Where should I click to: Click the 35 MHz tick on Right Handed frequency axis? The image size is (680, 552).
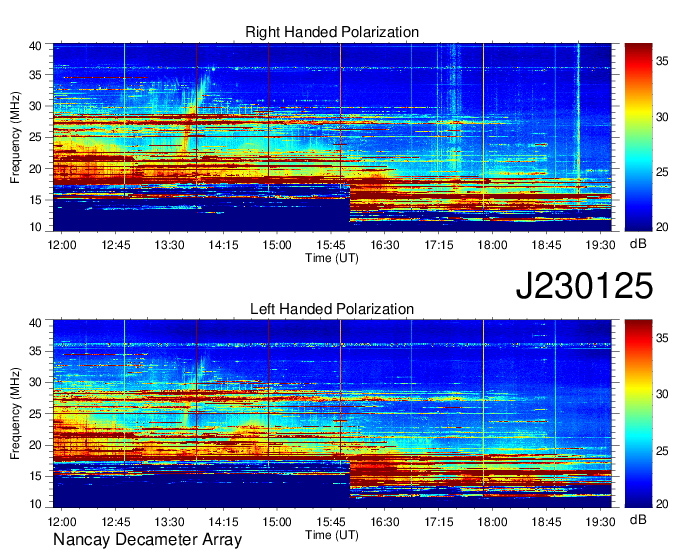point(35,75)
